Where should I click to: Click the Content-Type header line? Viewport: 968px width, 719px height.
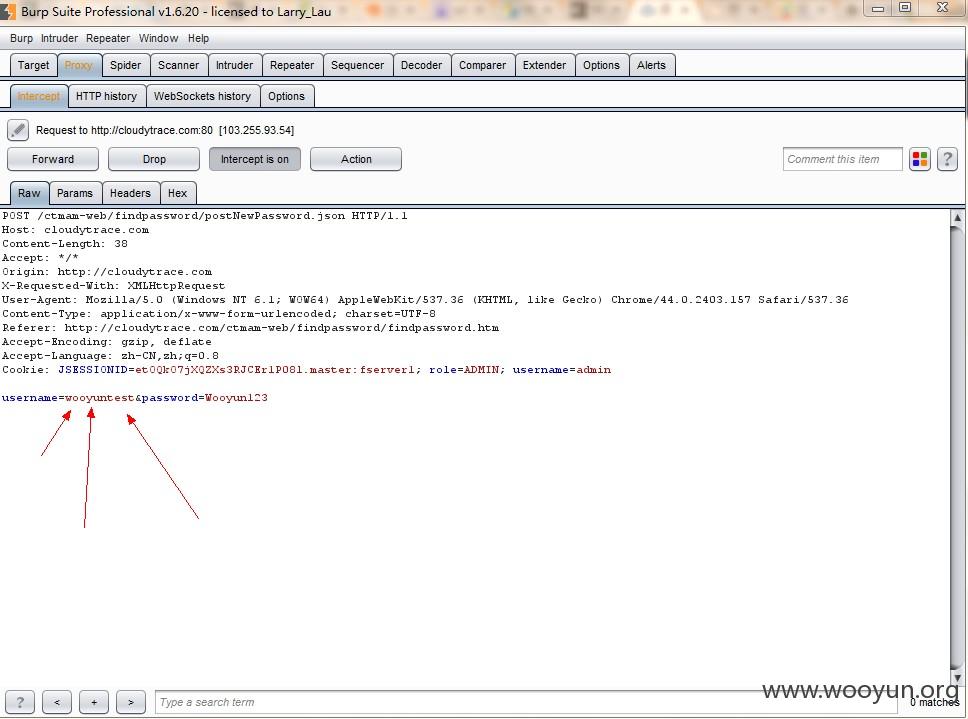[219, 314]
